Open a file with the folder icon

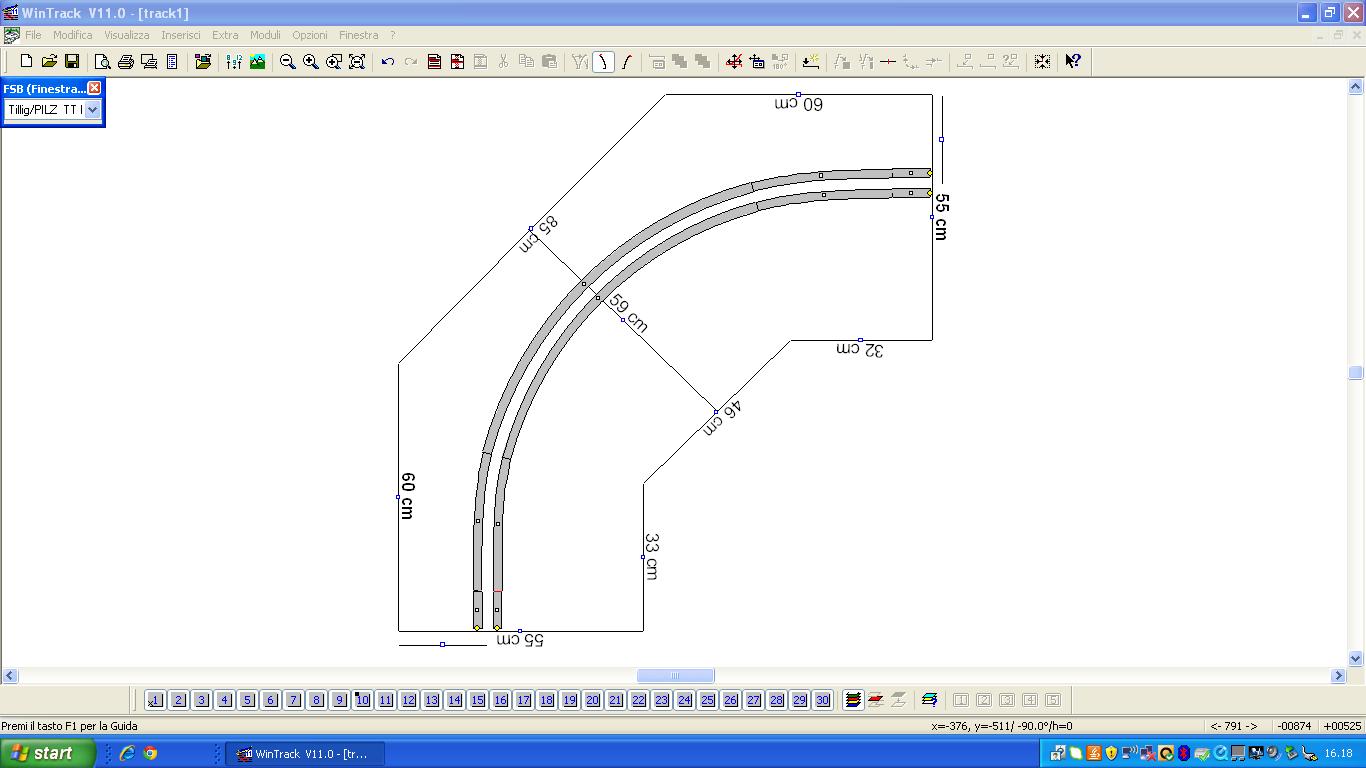(49, 61)
